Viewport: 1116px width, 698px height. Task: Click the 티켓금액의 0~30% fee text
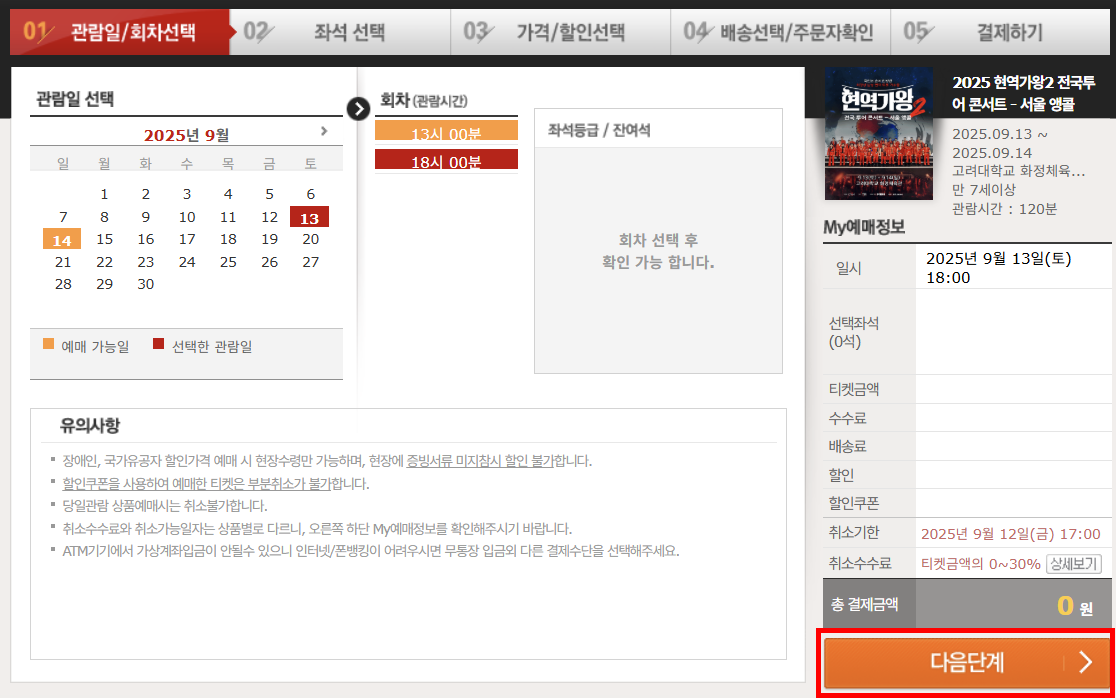(x=981, y=564)
